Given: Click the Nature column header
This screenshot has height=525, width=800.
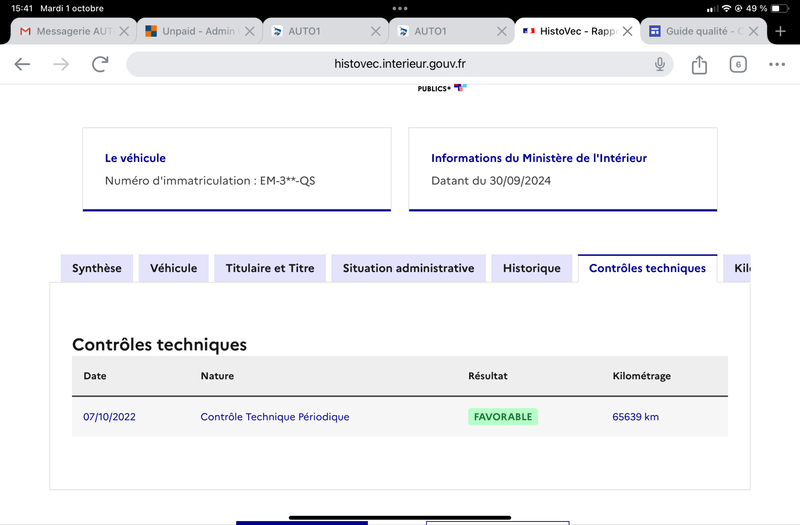Looking at the screenshot, I should click(x=217, y=376).
